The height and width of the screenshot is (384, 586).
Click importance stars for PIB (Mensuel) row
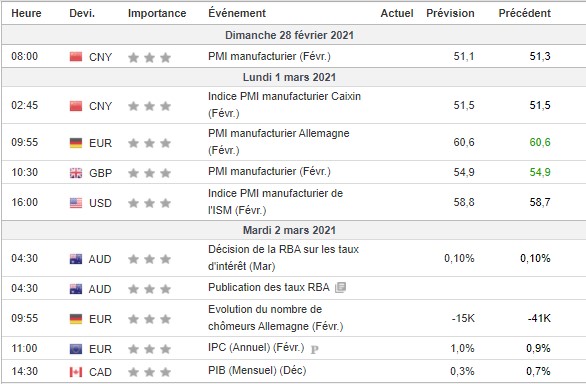coord(149,372)
